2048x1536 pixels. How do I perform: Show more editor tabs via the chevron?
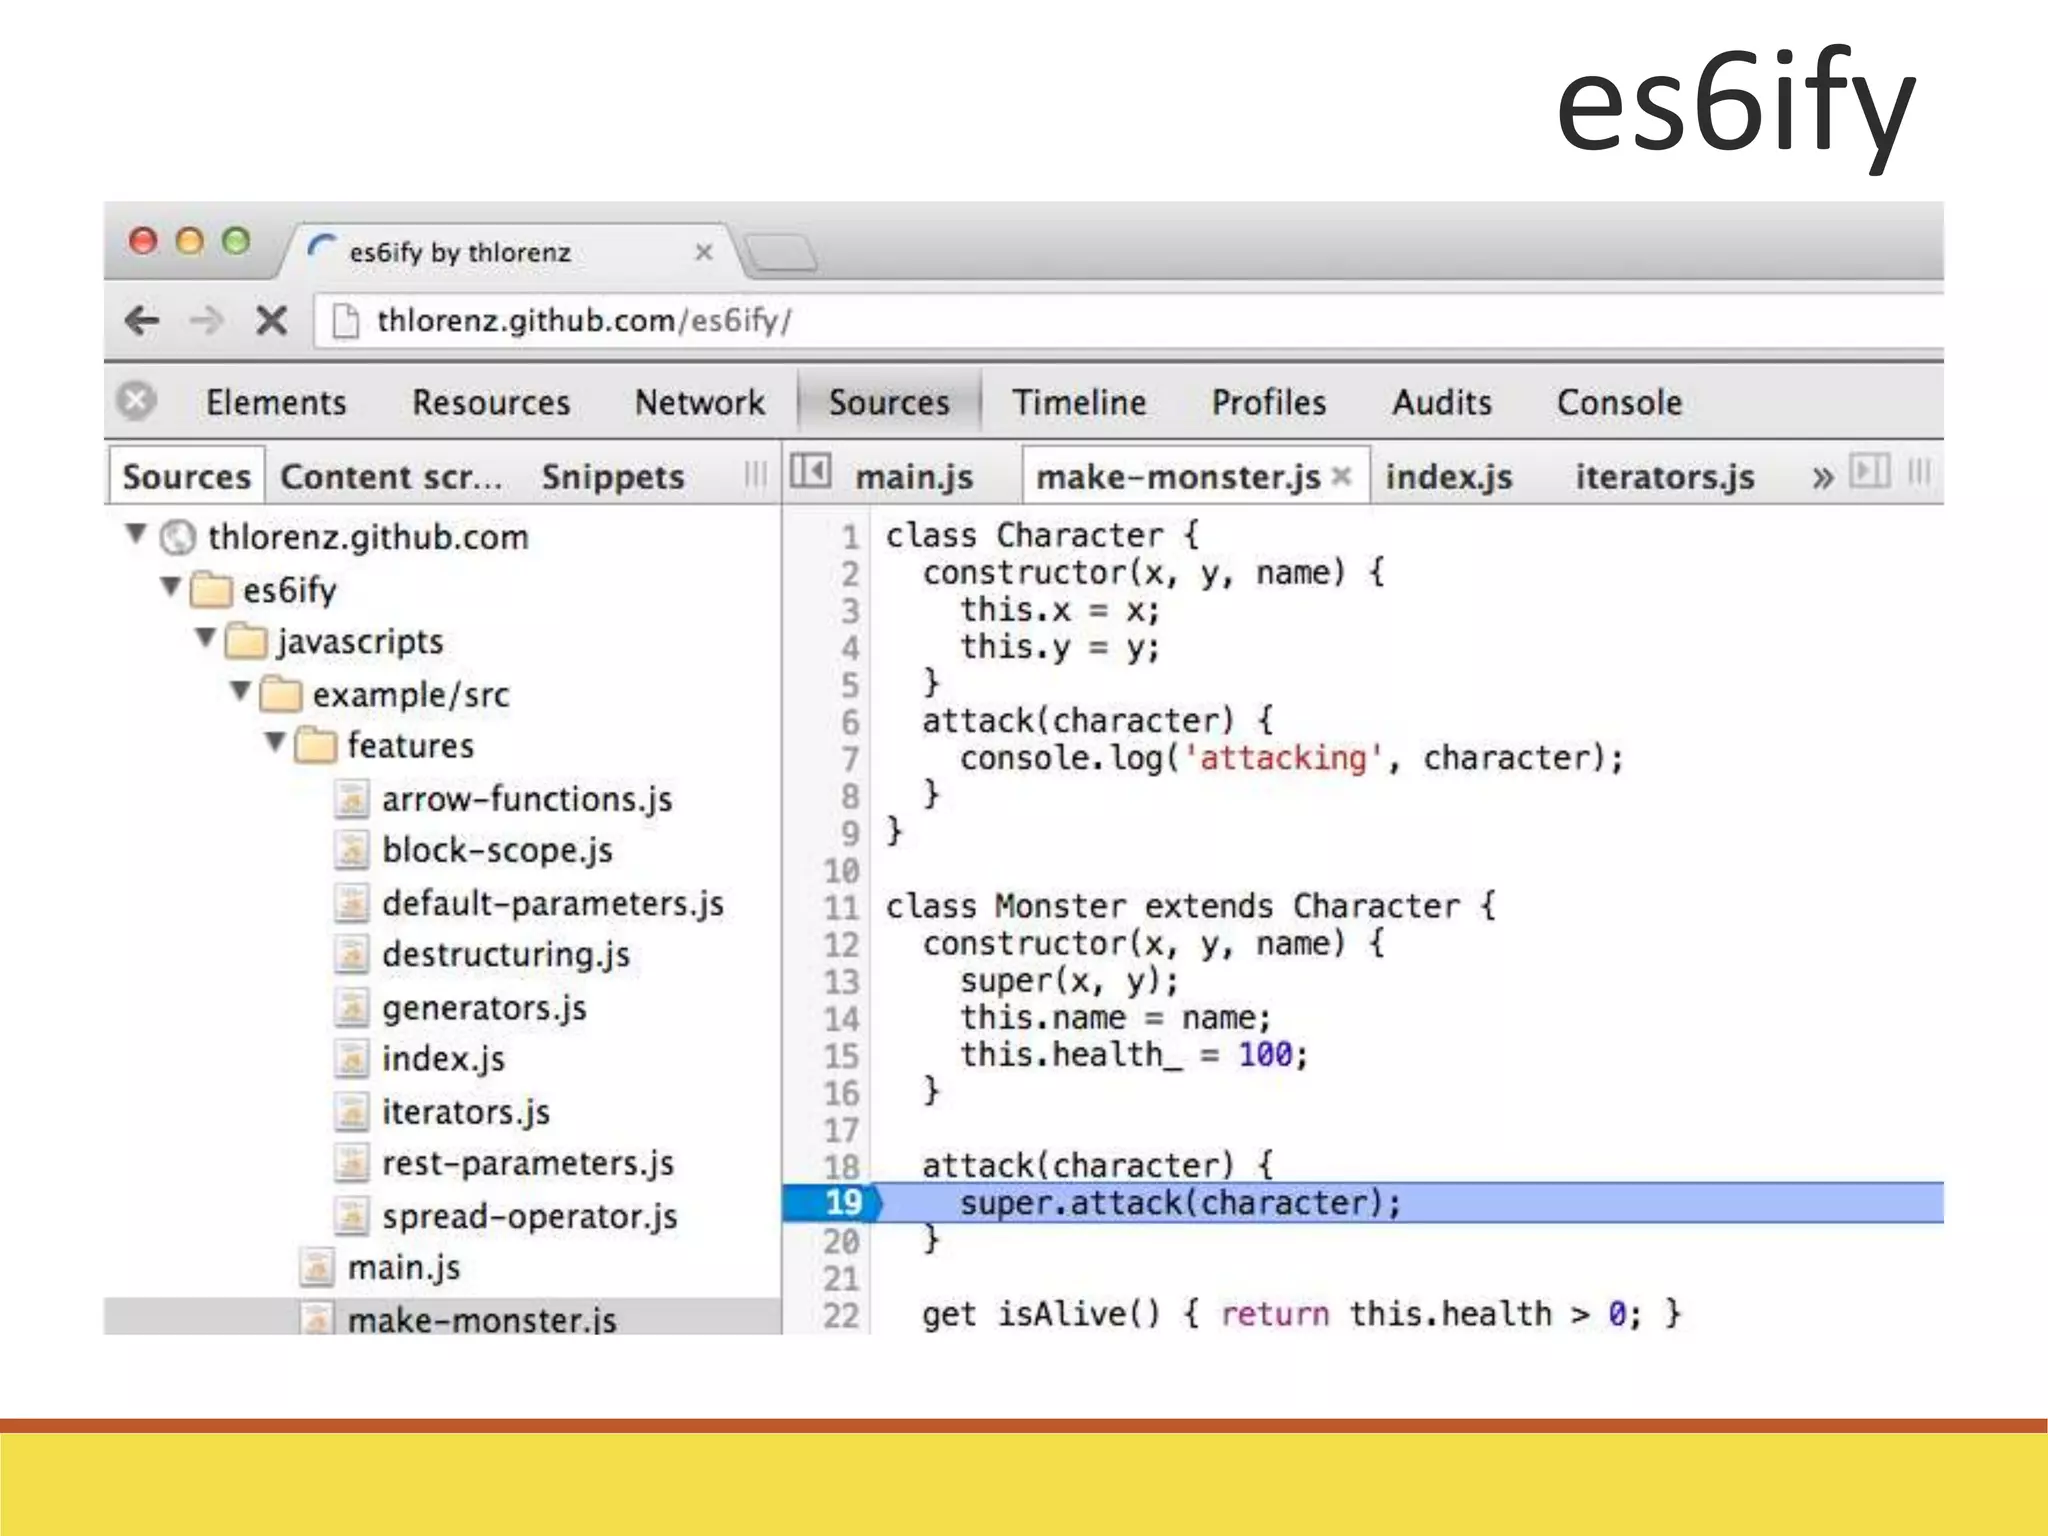pyautogui.click(x=1822, y=477)
